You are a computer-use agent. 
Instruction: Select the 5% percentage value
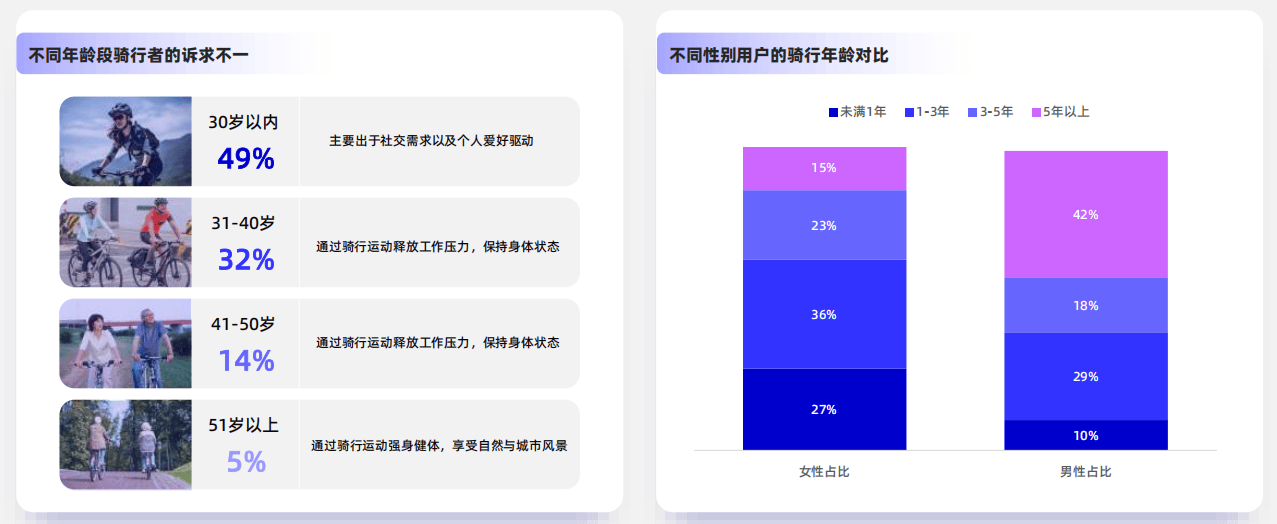pos(245,462)
